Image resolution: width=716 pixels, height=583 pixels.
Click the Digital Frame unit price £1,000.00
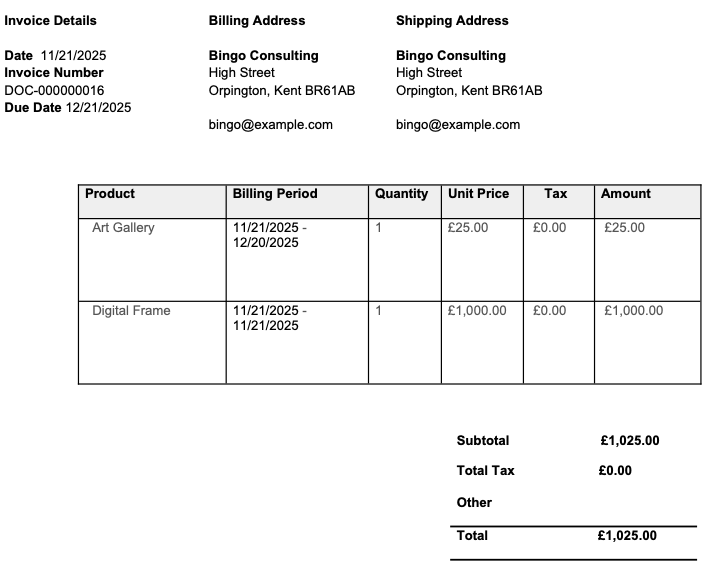(477, 311)
